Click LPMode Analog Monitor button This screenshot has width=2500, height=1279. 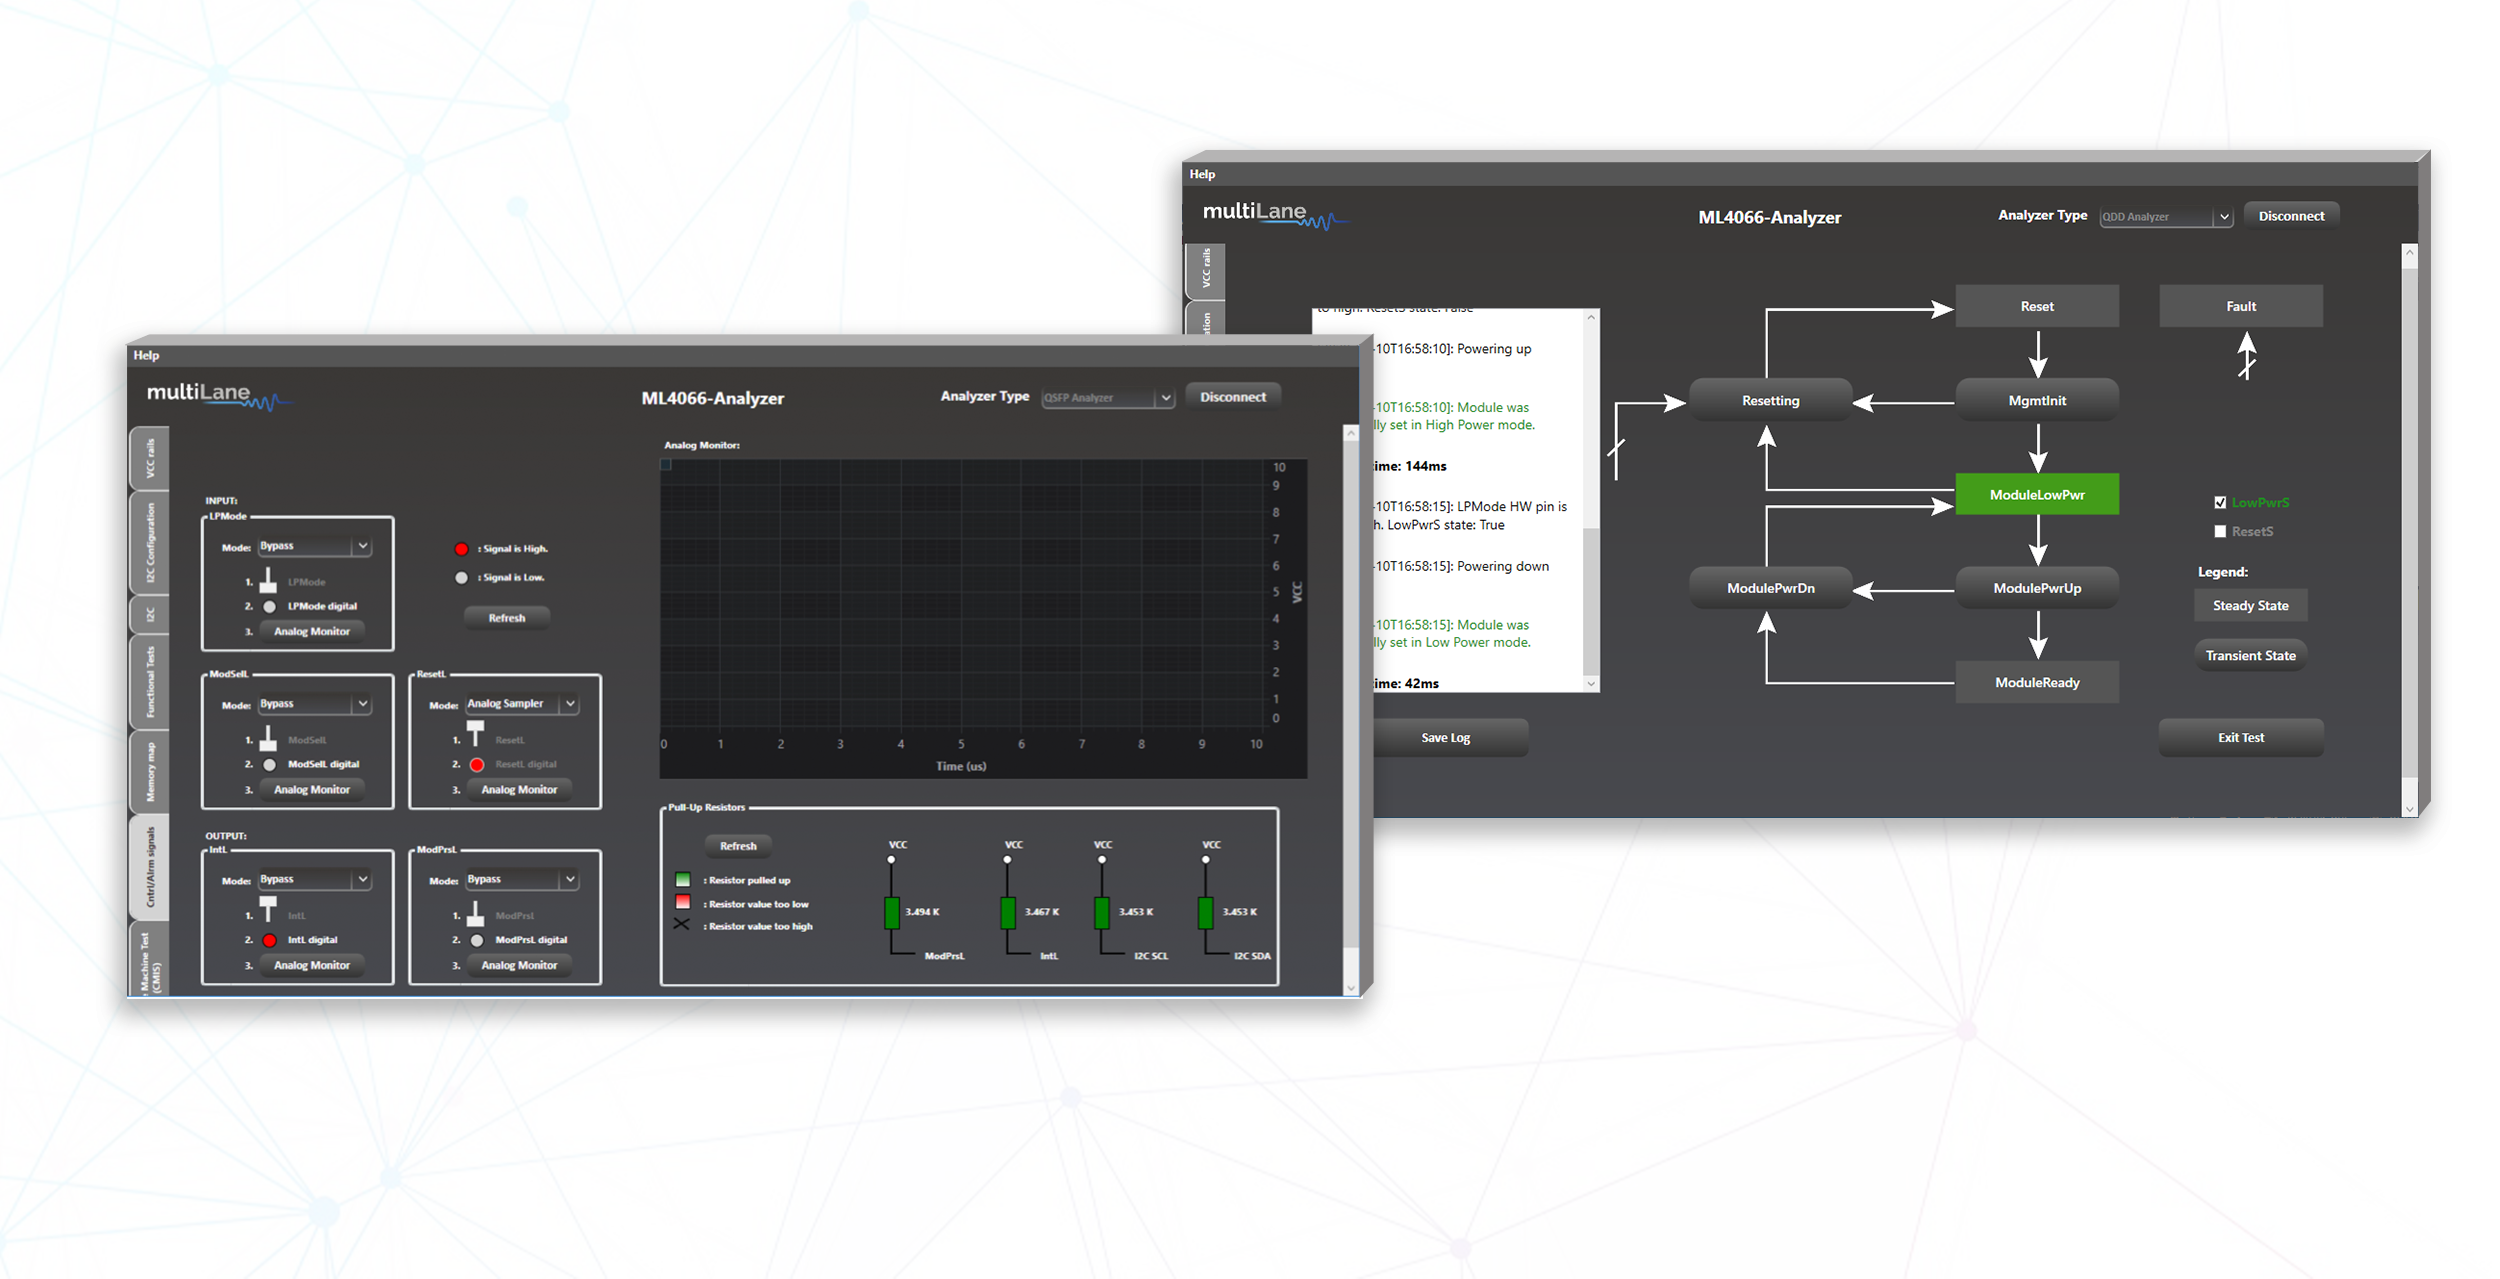(x=312, y=632)
